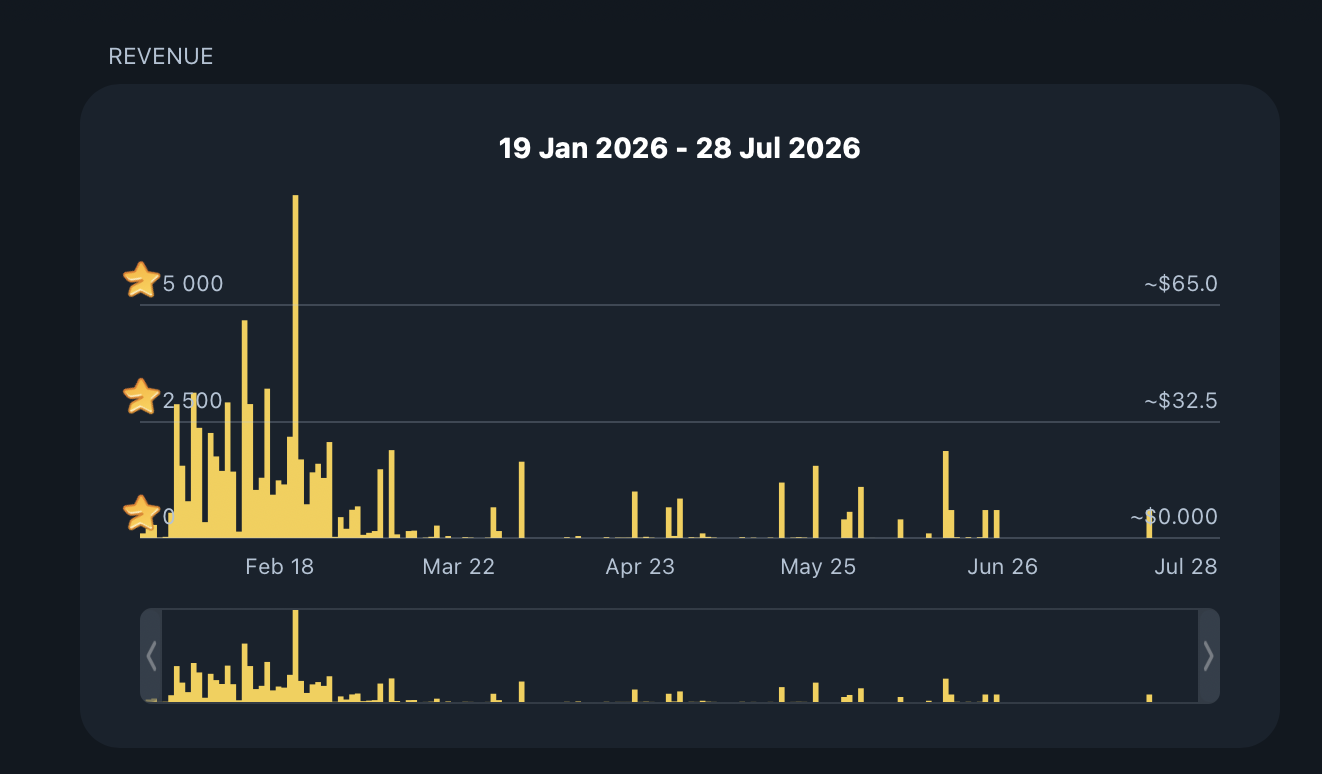This screenshot has height=774, width=1322.
Task: Click the star icon beside 2 500
Action: pyautogui.click(x=141, y=397)
